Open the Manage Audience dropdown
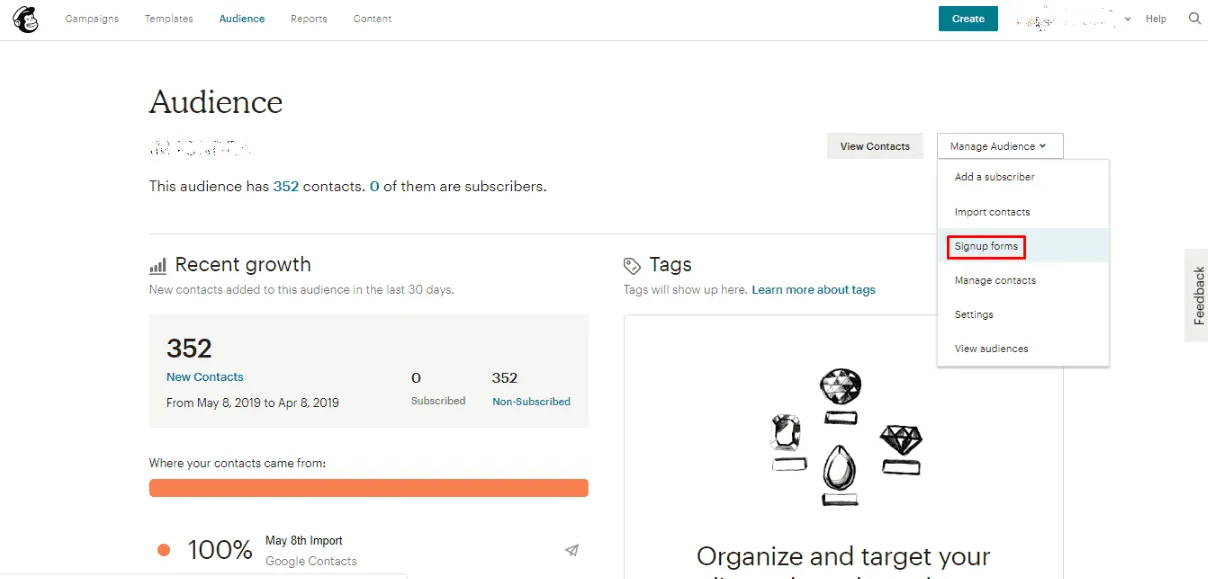 (x=998, y=145)
